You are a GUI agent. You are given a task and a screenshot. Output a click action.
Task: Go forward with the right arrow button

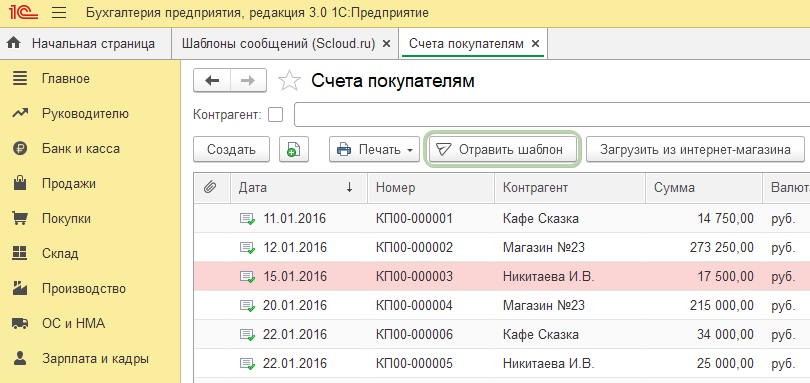coord(248,80)
